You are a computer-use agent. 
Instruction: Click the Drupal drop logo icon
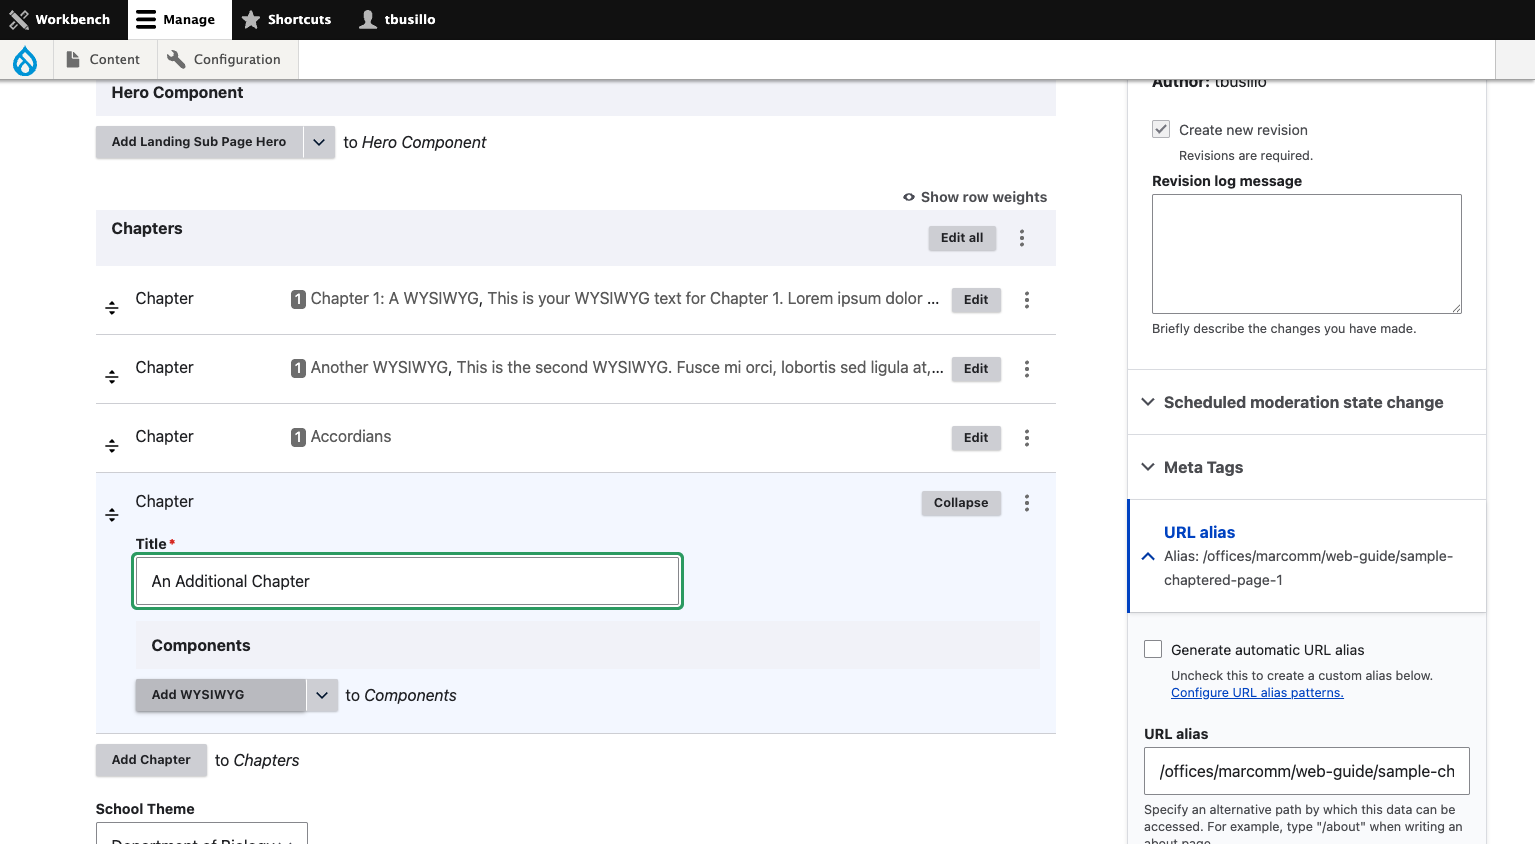(25, 60)
